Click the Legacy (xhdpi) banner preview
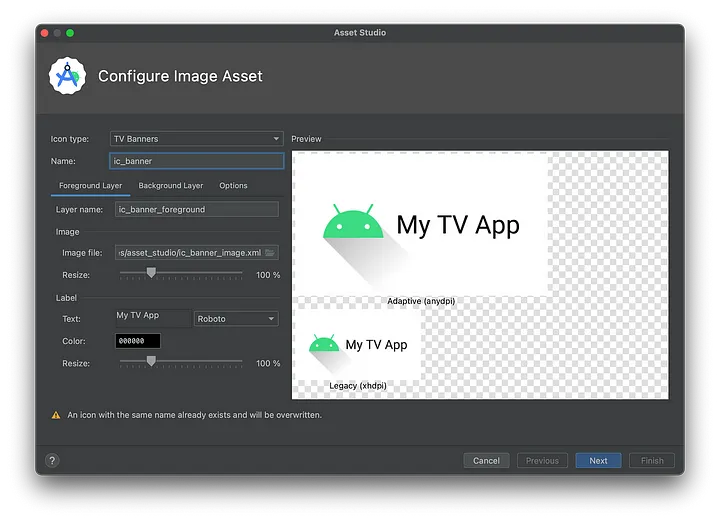This screenshot has width=720, height=522. pyautogui.click(x=357, y=345)
